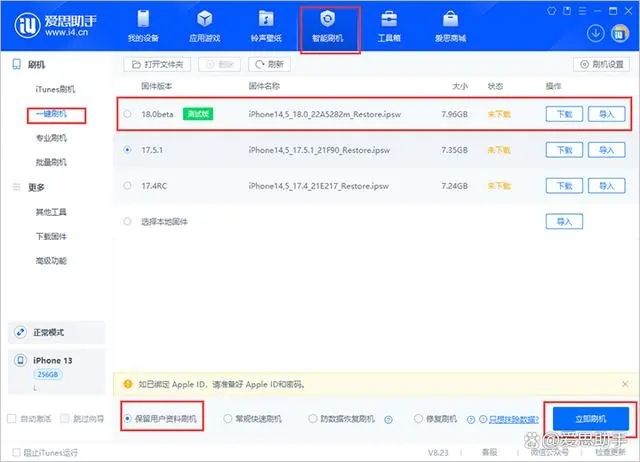This screenshot has width=640, height=462.
Task: Toggle 自动激活 checkbox
Action: pos(12,419)
